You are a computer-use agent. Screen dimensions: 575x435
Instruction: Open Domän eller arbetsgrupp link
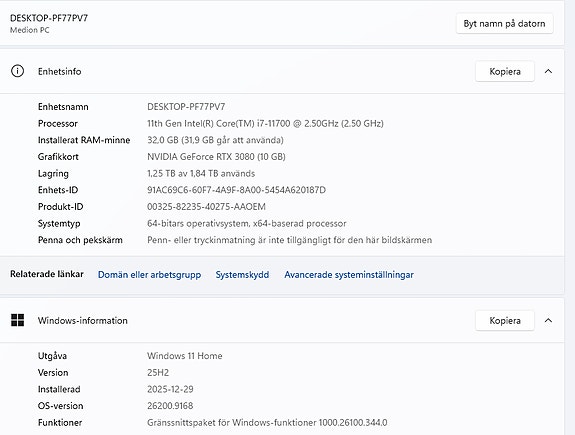149,275
